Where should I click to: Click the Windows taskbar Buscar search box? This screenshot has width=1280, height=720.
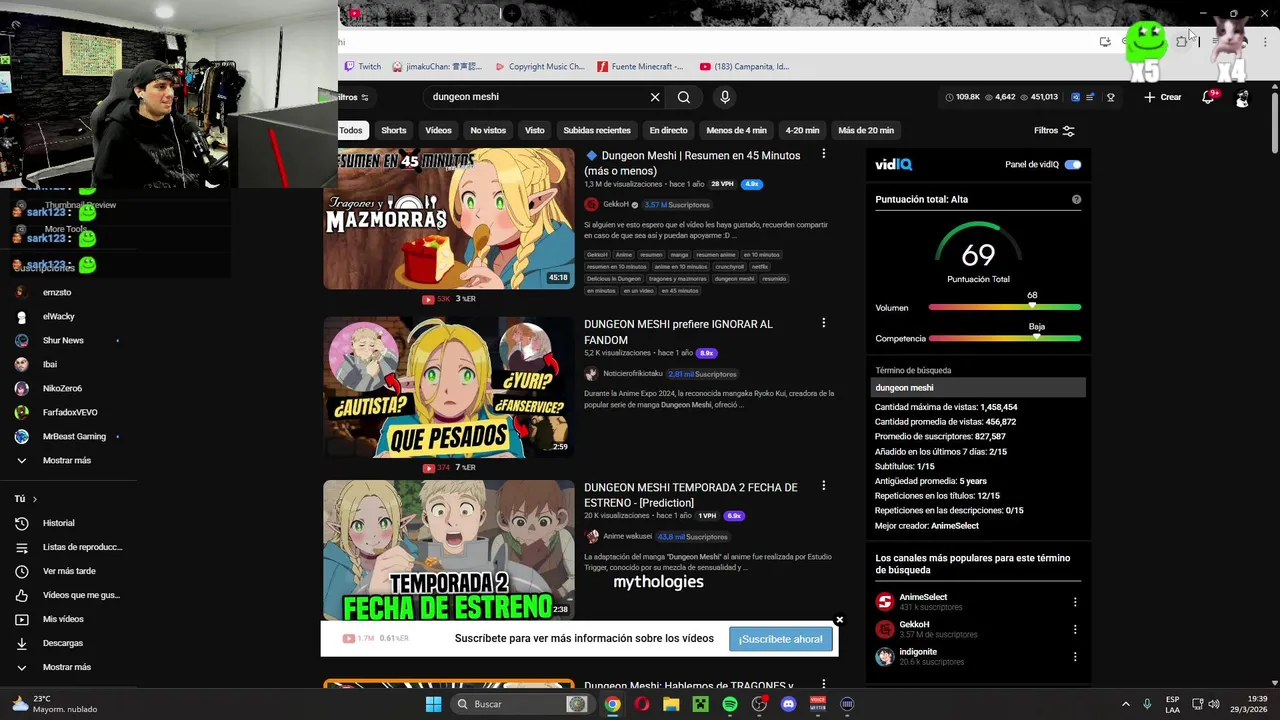(520, 704)
